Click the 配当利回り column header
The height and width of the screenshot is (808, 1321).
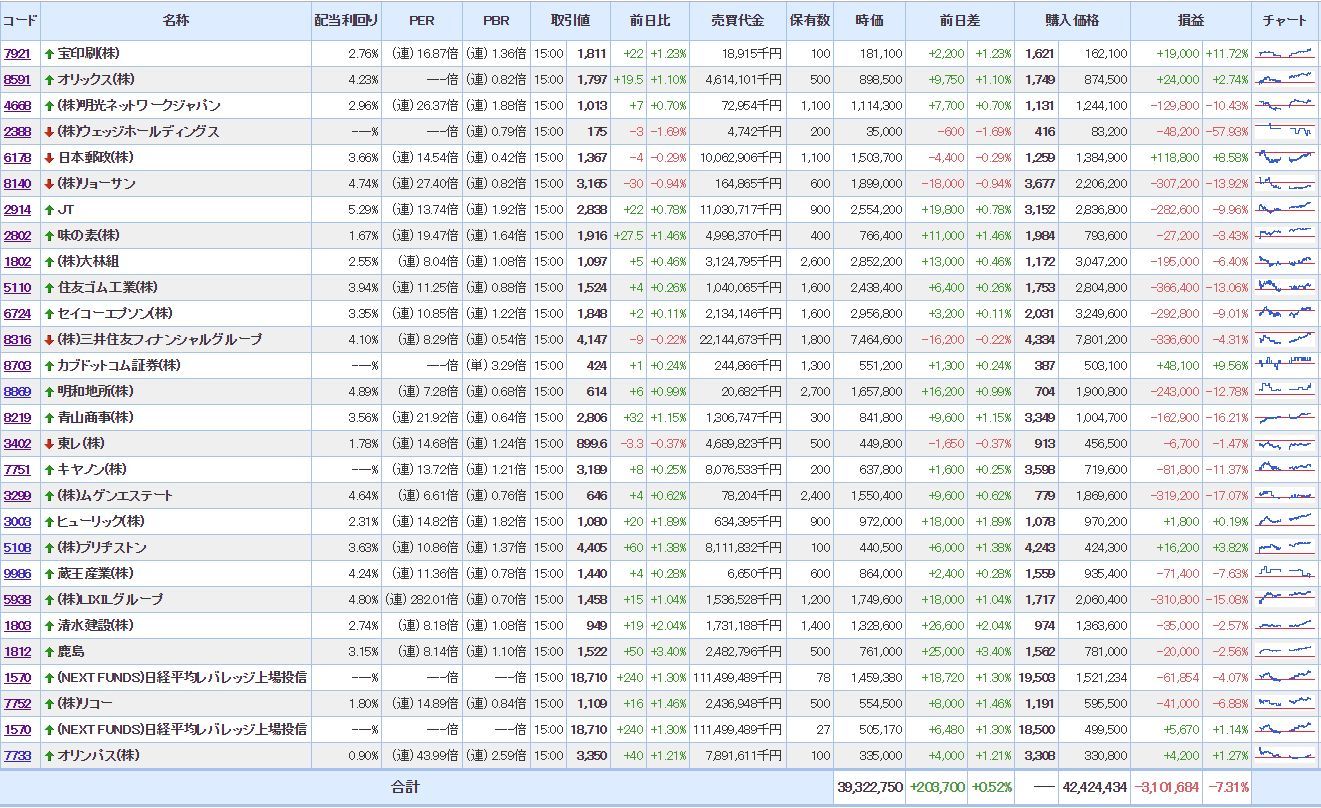click(x=346, y=21)
